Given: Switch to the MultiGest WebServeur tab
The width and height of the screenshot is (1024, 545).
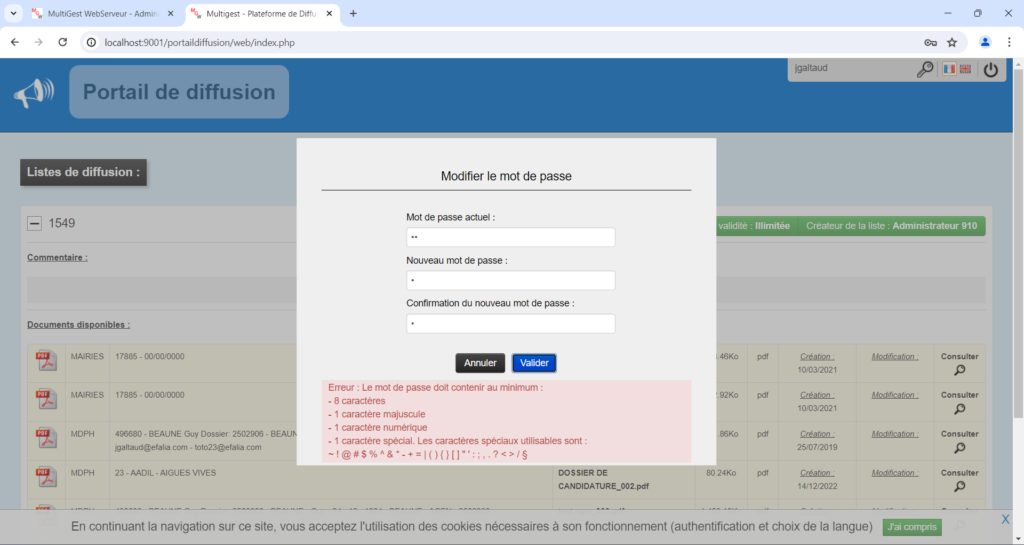Looking at the screenshot, I should coord(100,14).
